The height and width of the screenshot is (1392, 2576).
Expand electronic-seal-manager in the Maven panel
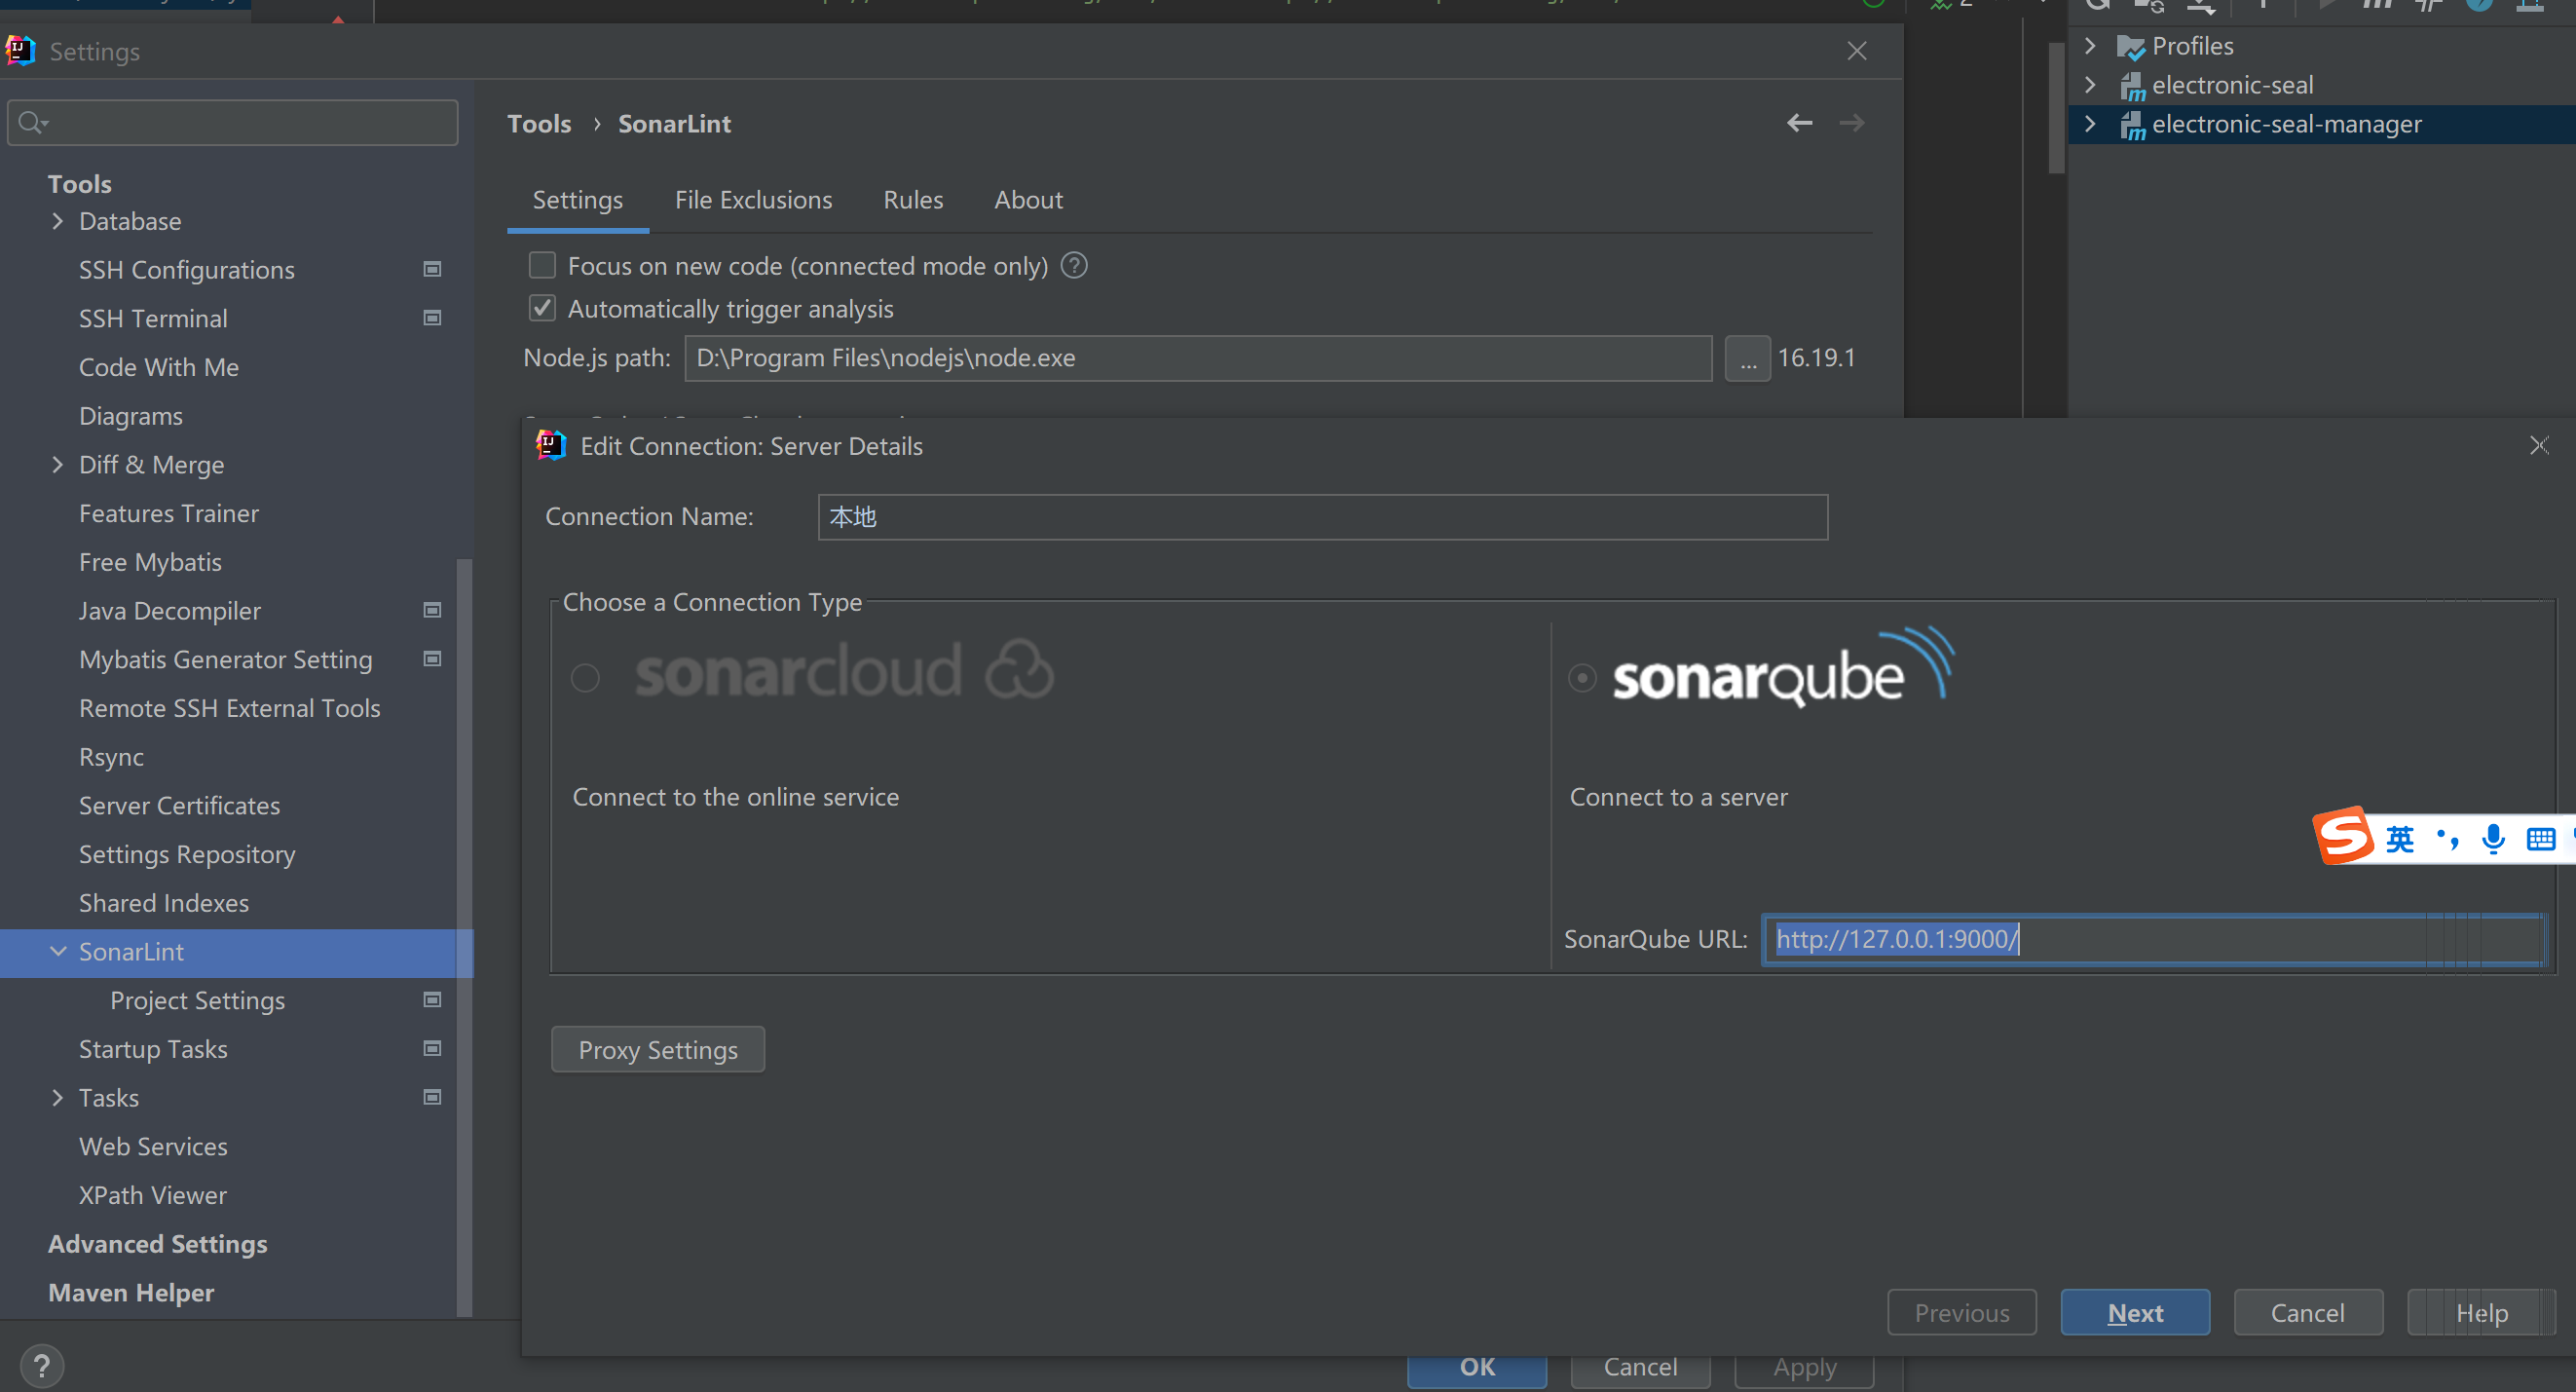(2090, 124)
